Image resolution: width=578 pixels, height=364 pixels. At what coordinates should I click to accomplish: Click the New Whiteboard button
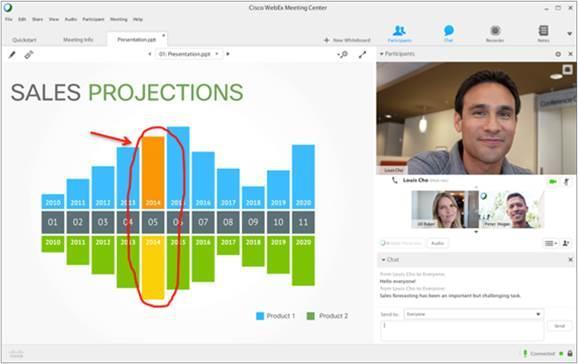[x=347, y=40]
